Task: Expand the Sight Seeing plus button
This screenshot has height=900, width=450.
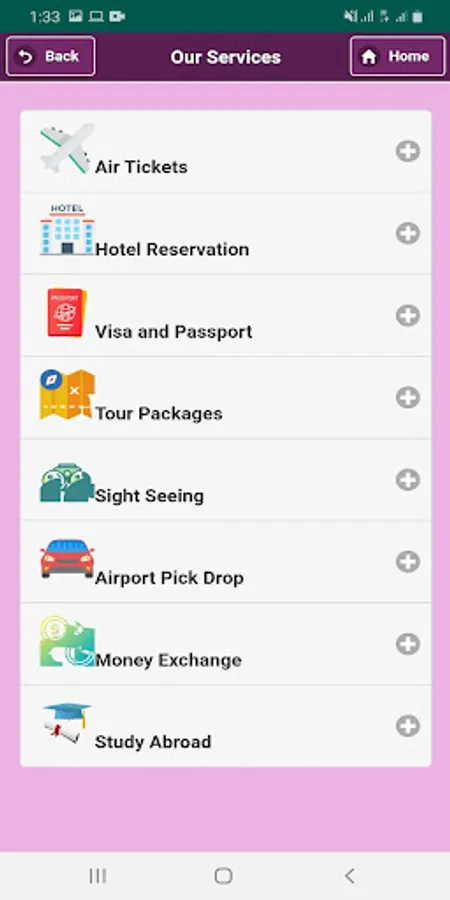Action: click(x=408, y=480)
